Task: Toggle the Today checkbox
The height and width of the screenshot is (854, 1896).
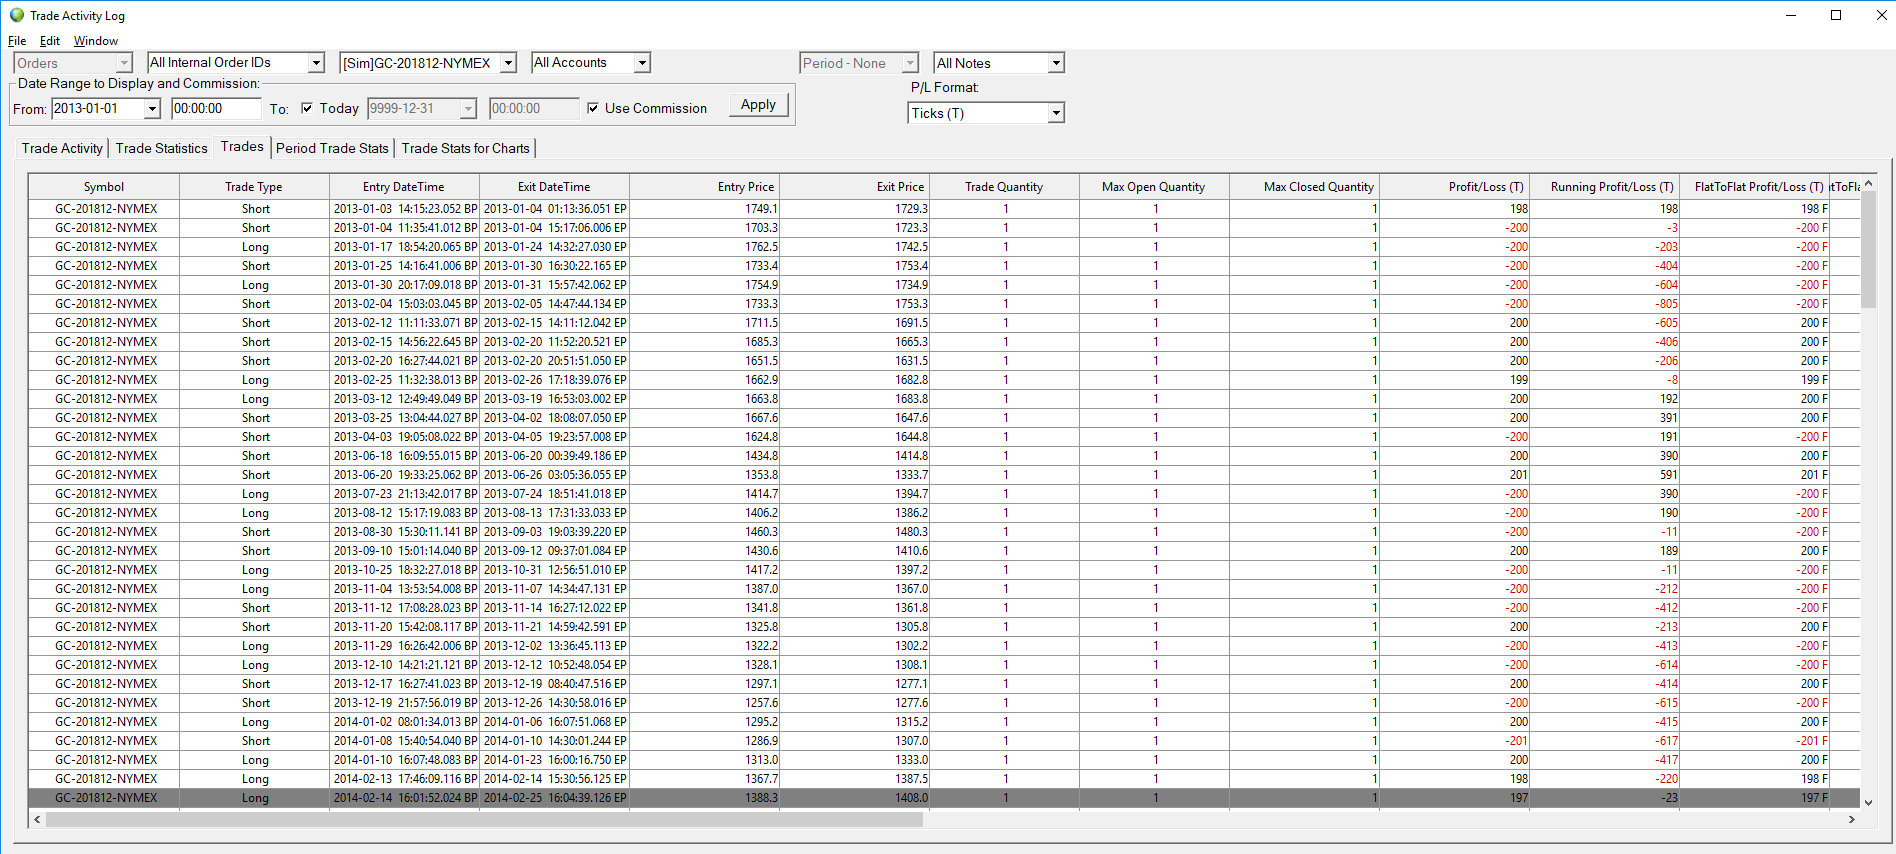Action: [x=307, y=108]
